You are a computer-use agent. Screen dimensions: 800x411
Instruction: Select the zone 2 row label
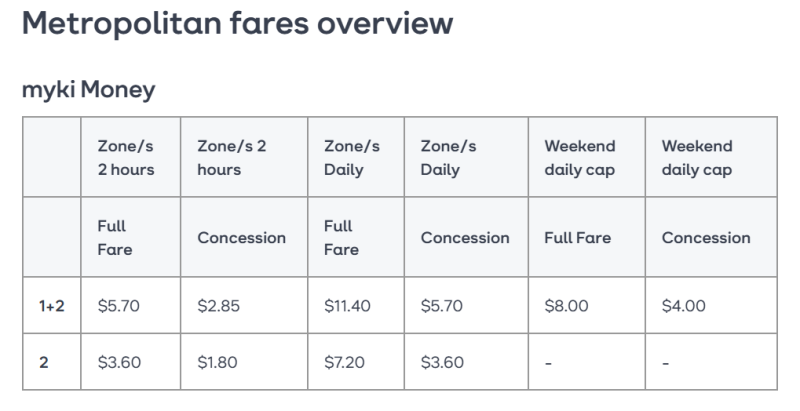coord(44,362)
